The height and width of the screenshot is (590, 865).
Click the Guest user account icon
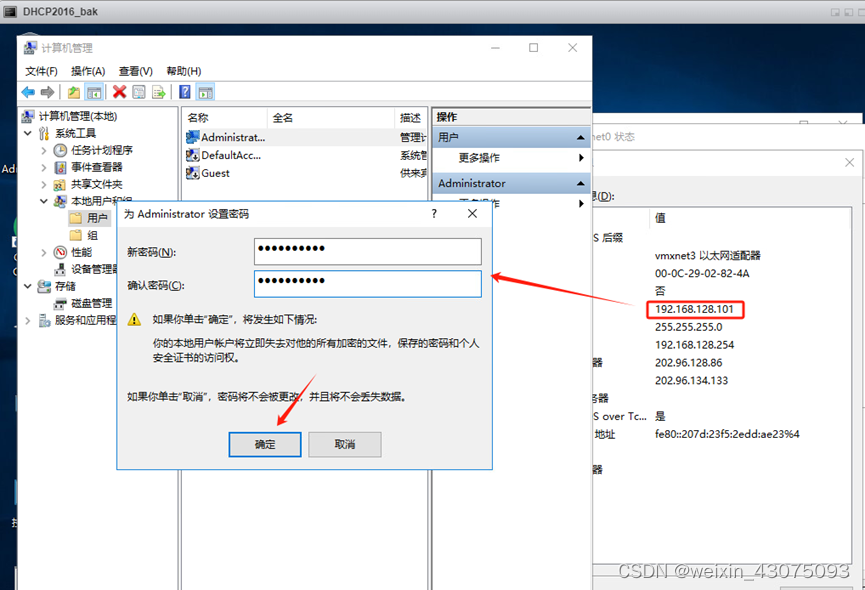pos(193,173)
